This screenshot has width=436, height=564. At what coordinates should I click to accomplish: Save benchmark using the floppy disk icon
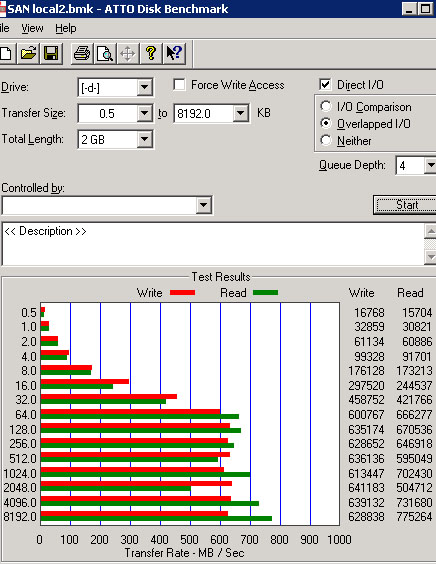51,54
